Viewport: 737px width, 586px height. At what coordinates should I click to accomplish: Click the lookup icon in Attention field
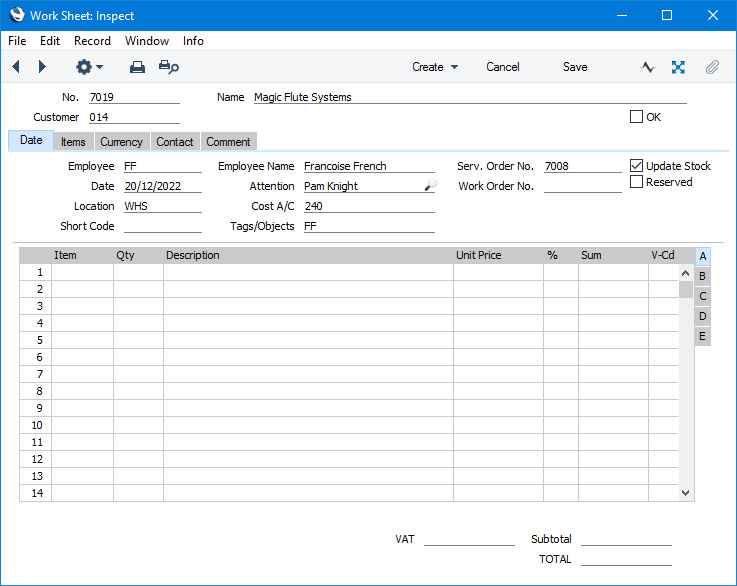[x=430, y=186]
